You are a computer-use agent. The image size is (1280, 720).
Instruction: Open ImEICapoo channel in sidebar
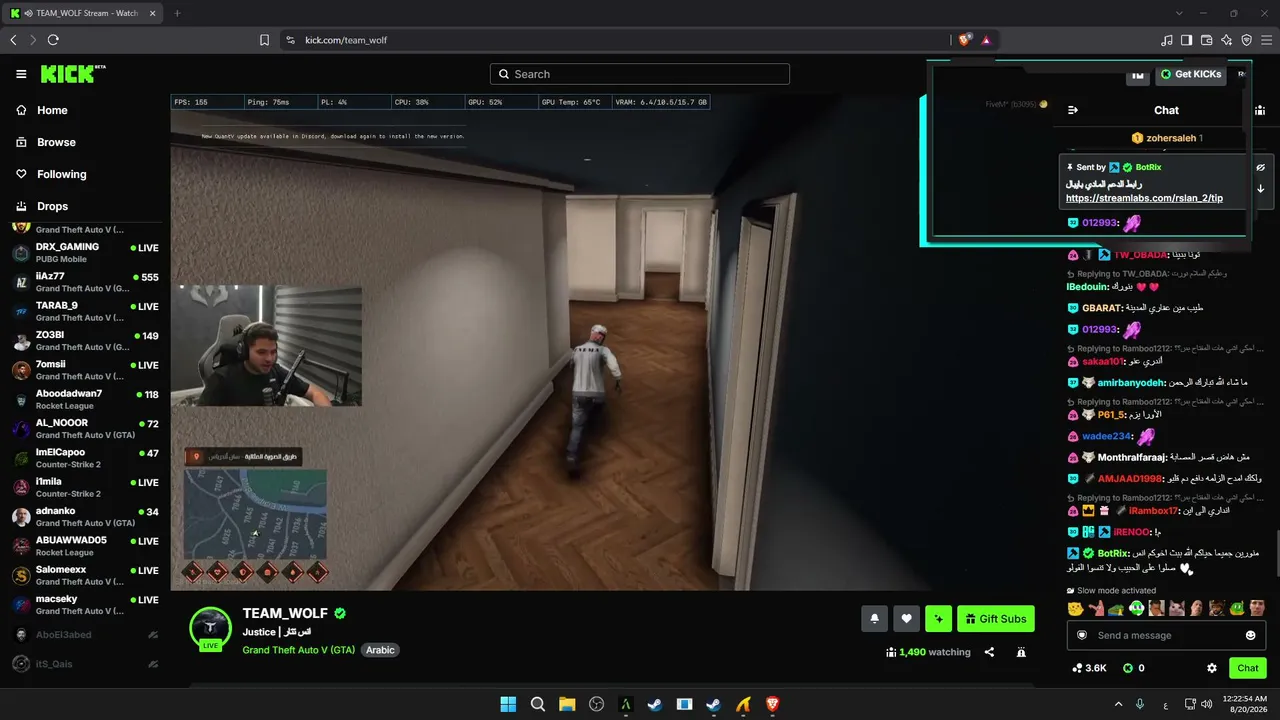click(x=85, y=458)
